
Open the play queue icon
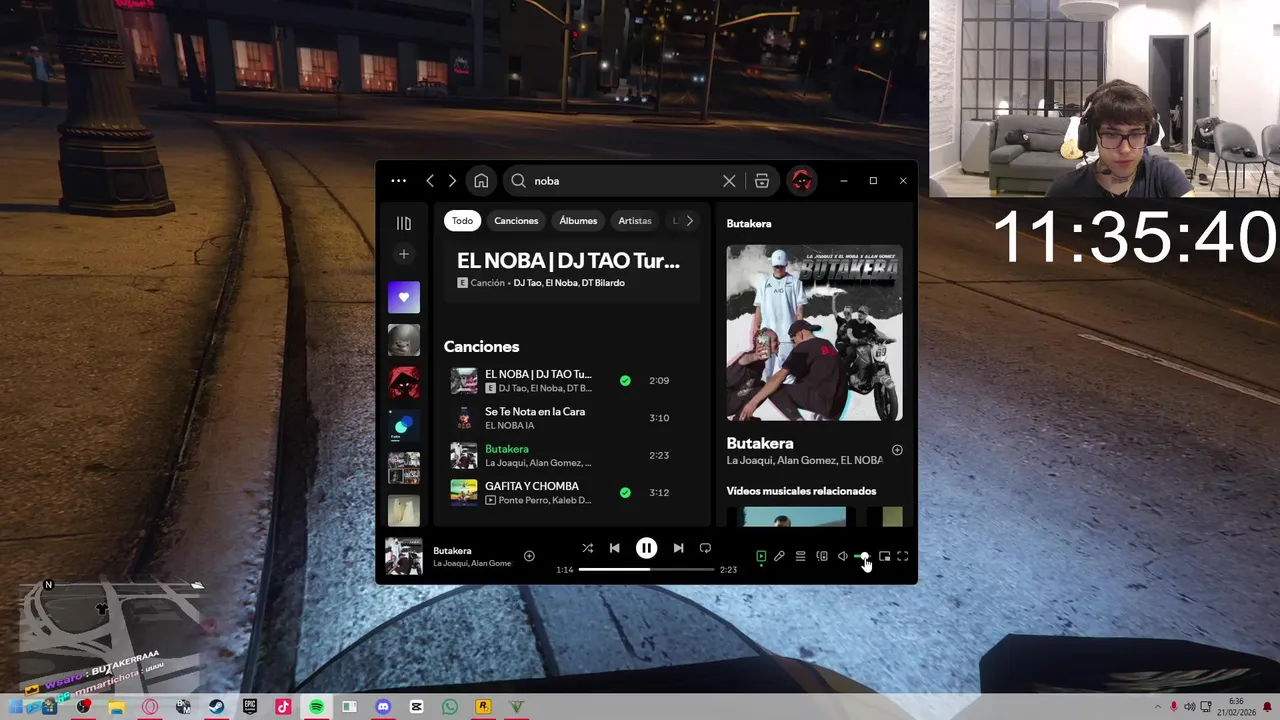800,556
